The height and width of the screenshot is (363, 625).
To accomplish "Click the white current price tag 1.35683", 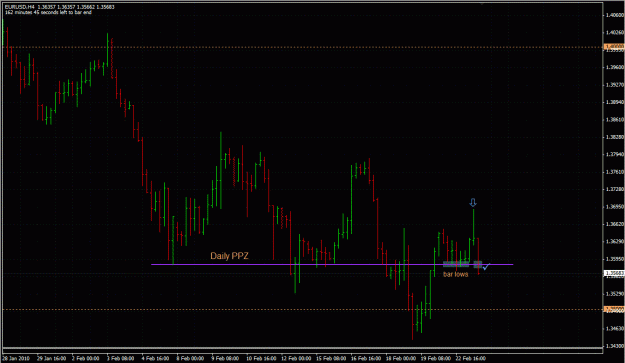I will pos(615,273).
